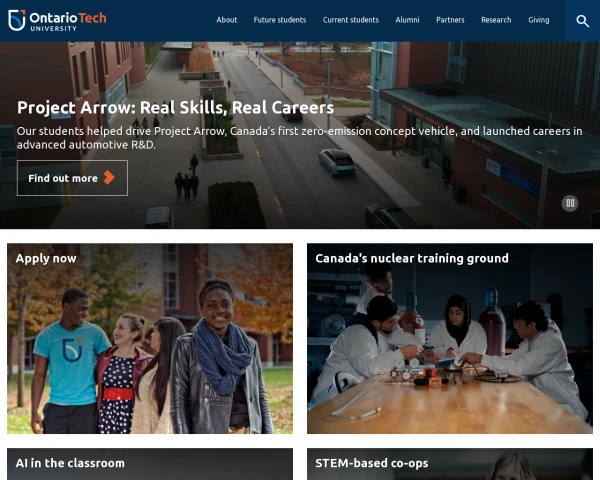Click the Canada's nuclear training ground heading
This screenshot has width=600, height=480.
pyautogui.click(x=412, y=258)
